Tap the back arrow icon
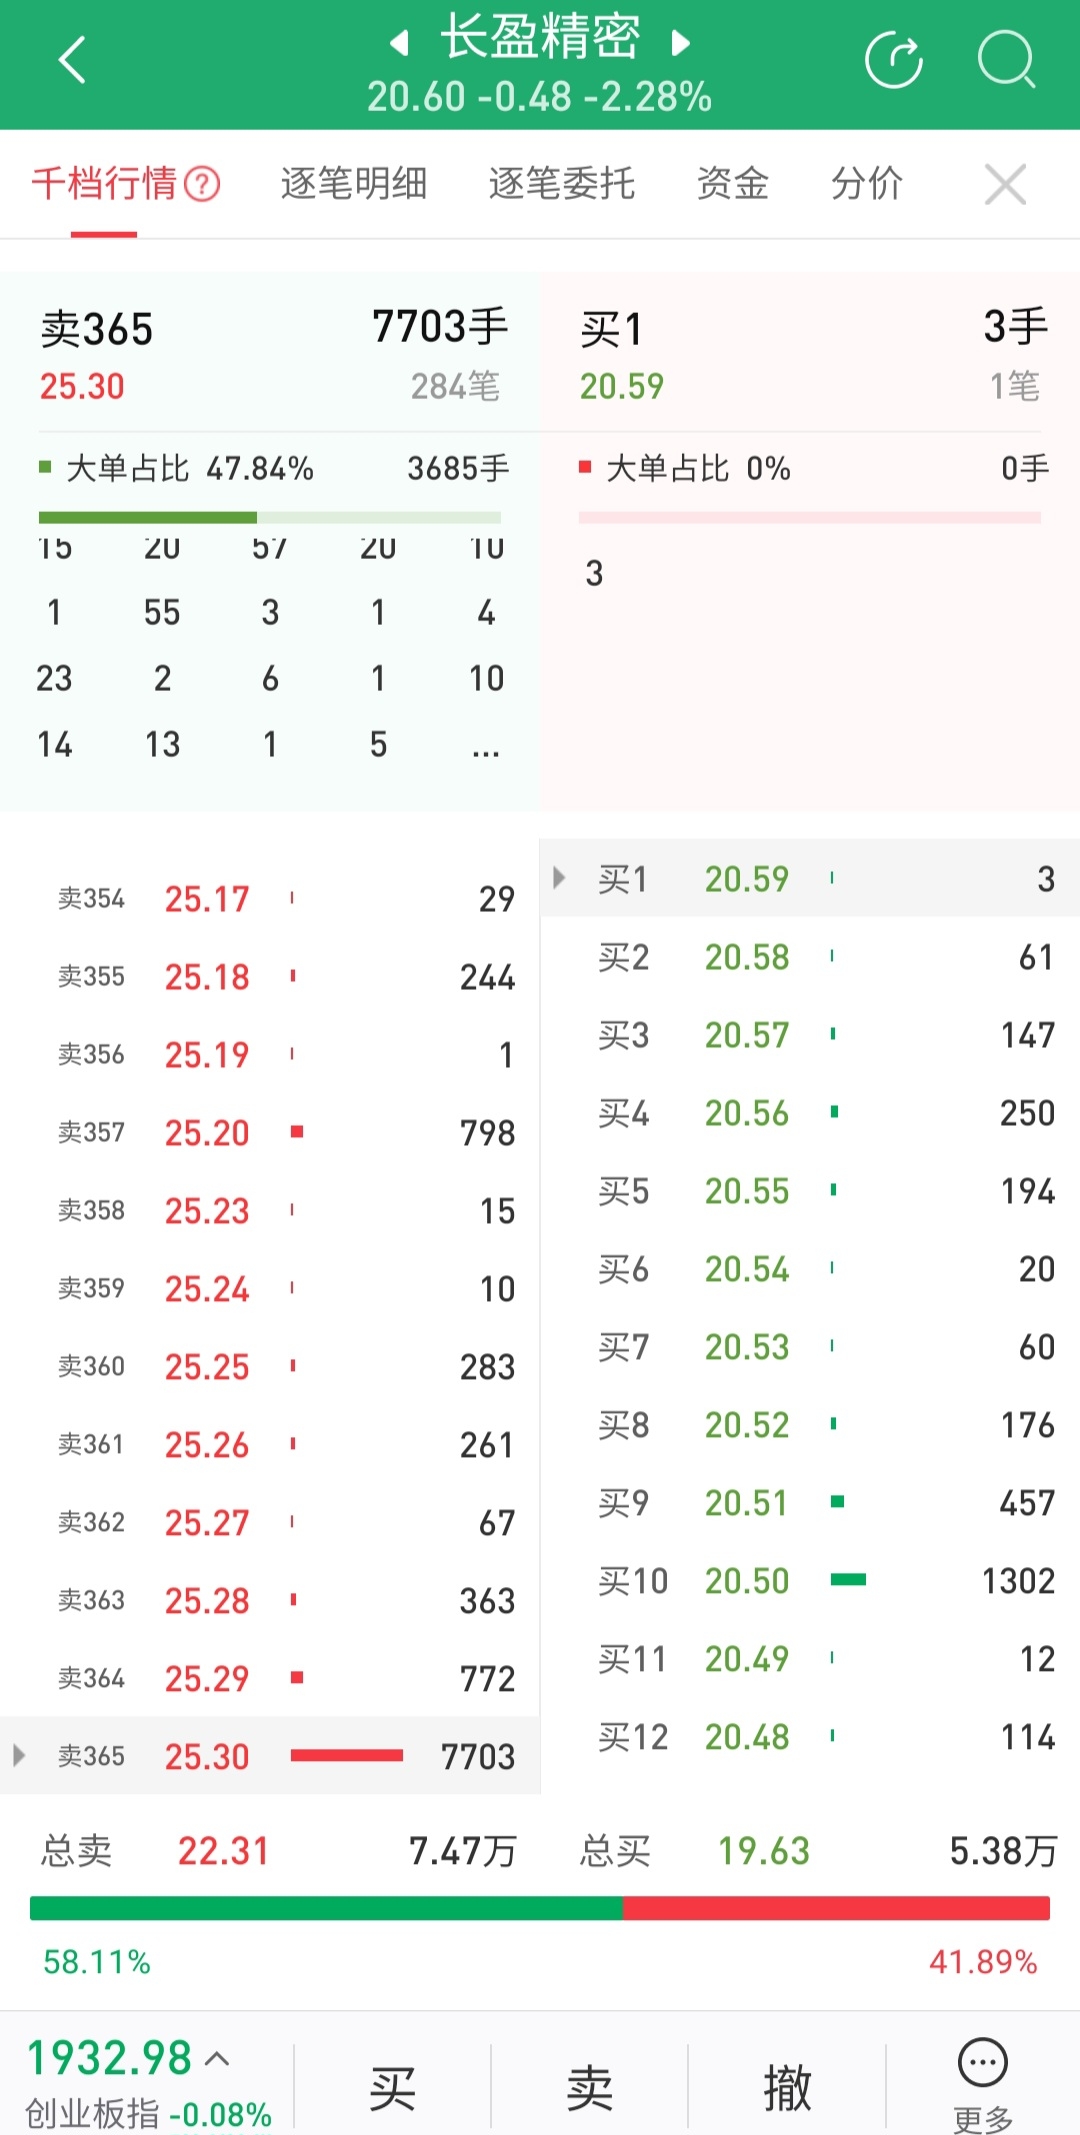The image size is (1080, 2135). [x=73, y=60]
